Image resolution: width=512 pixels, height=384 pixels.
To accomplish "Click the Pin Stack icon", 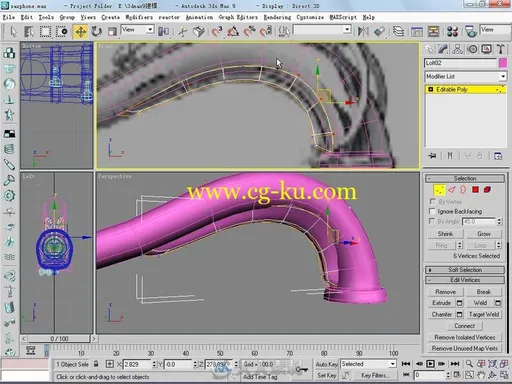I will [x=432, y=156].
